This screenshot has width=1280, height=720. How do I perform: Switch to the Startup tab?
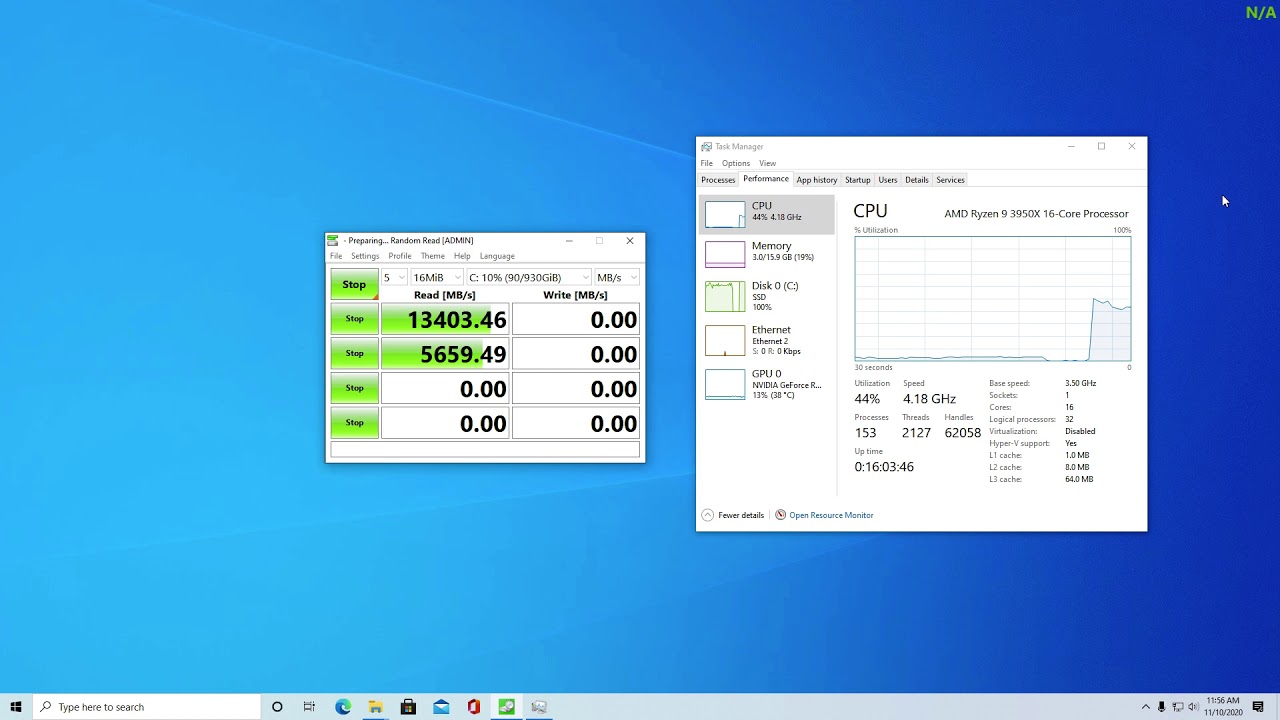pyautogui.click(x=858, y=180)
